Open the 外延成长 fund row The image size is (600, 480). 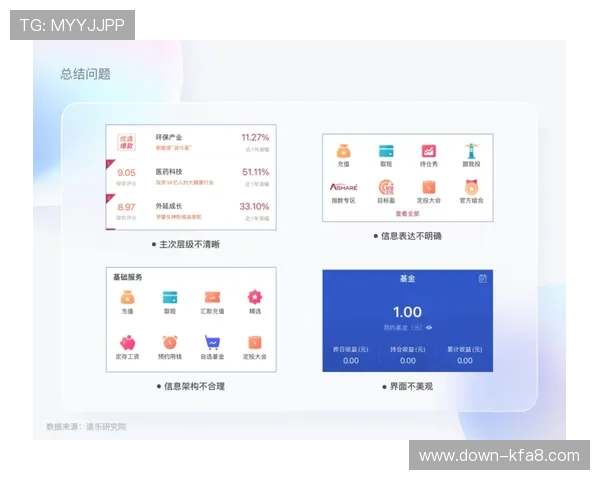[191, 211]
